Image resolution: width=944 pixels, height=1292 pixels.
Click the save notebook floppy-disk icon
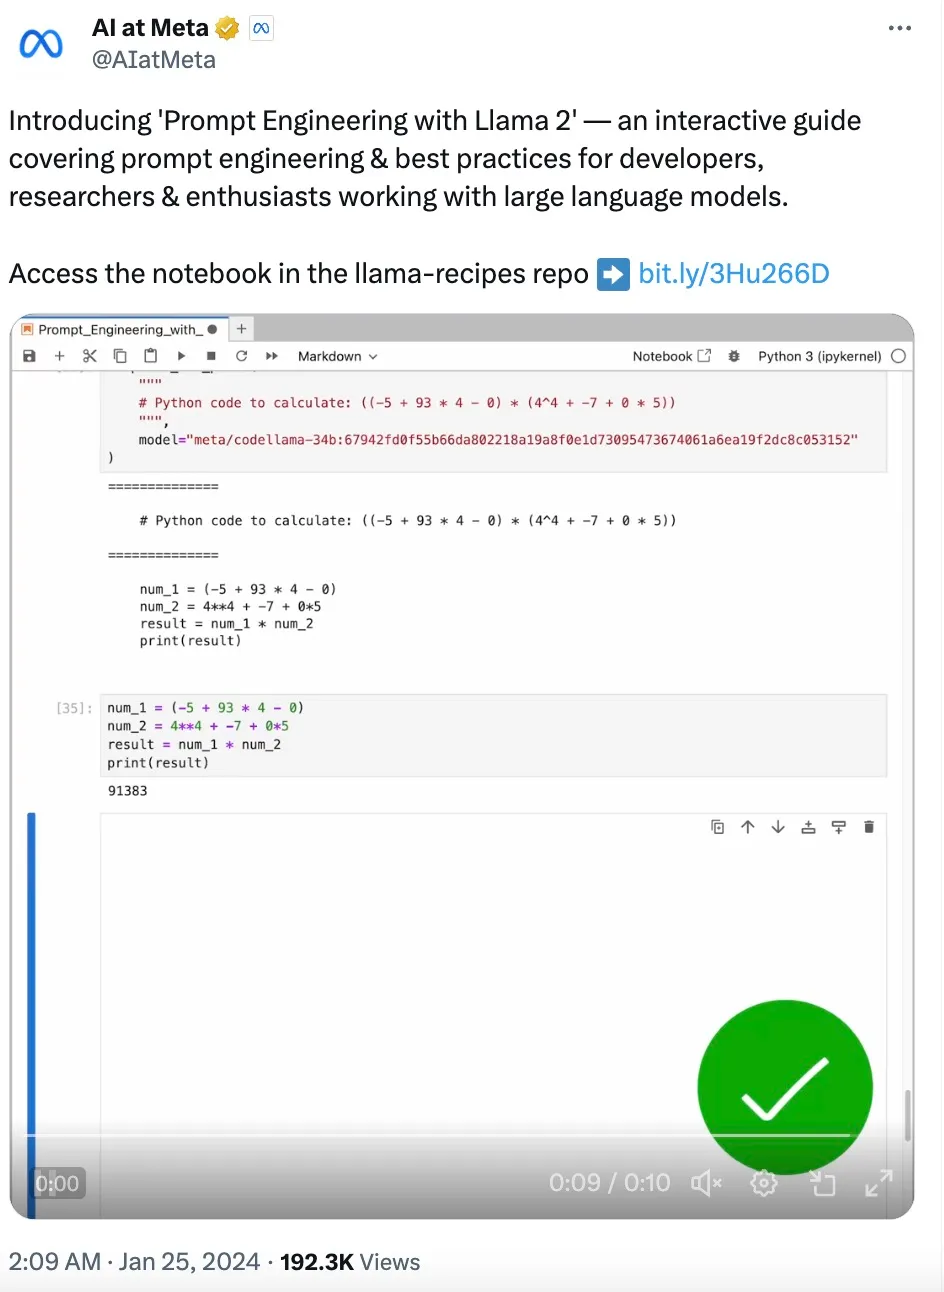click(29, 356)
